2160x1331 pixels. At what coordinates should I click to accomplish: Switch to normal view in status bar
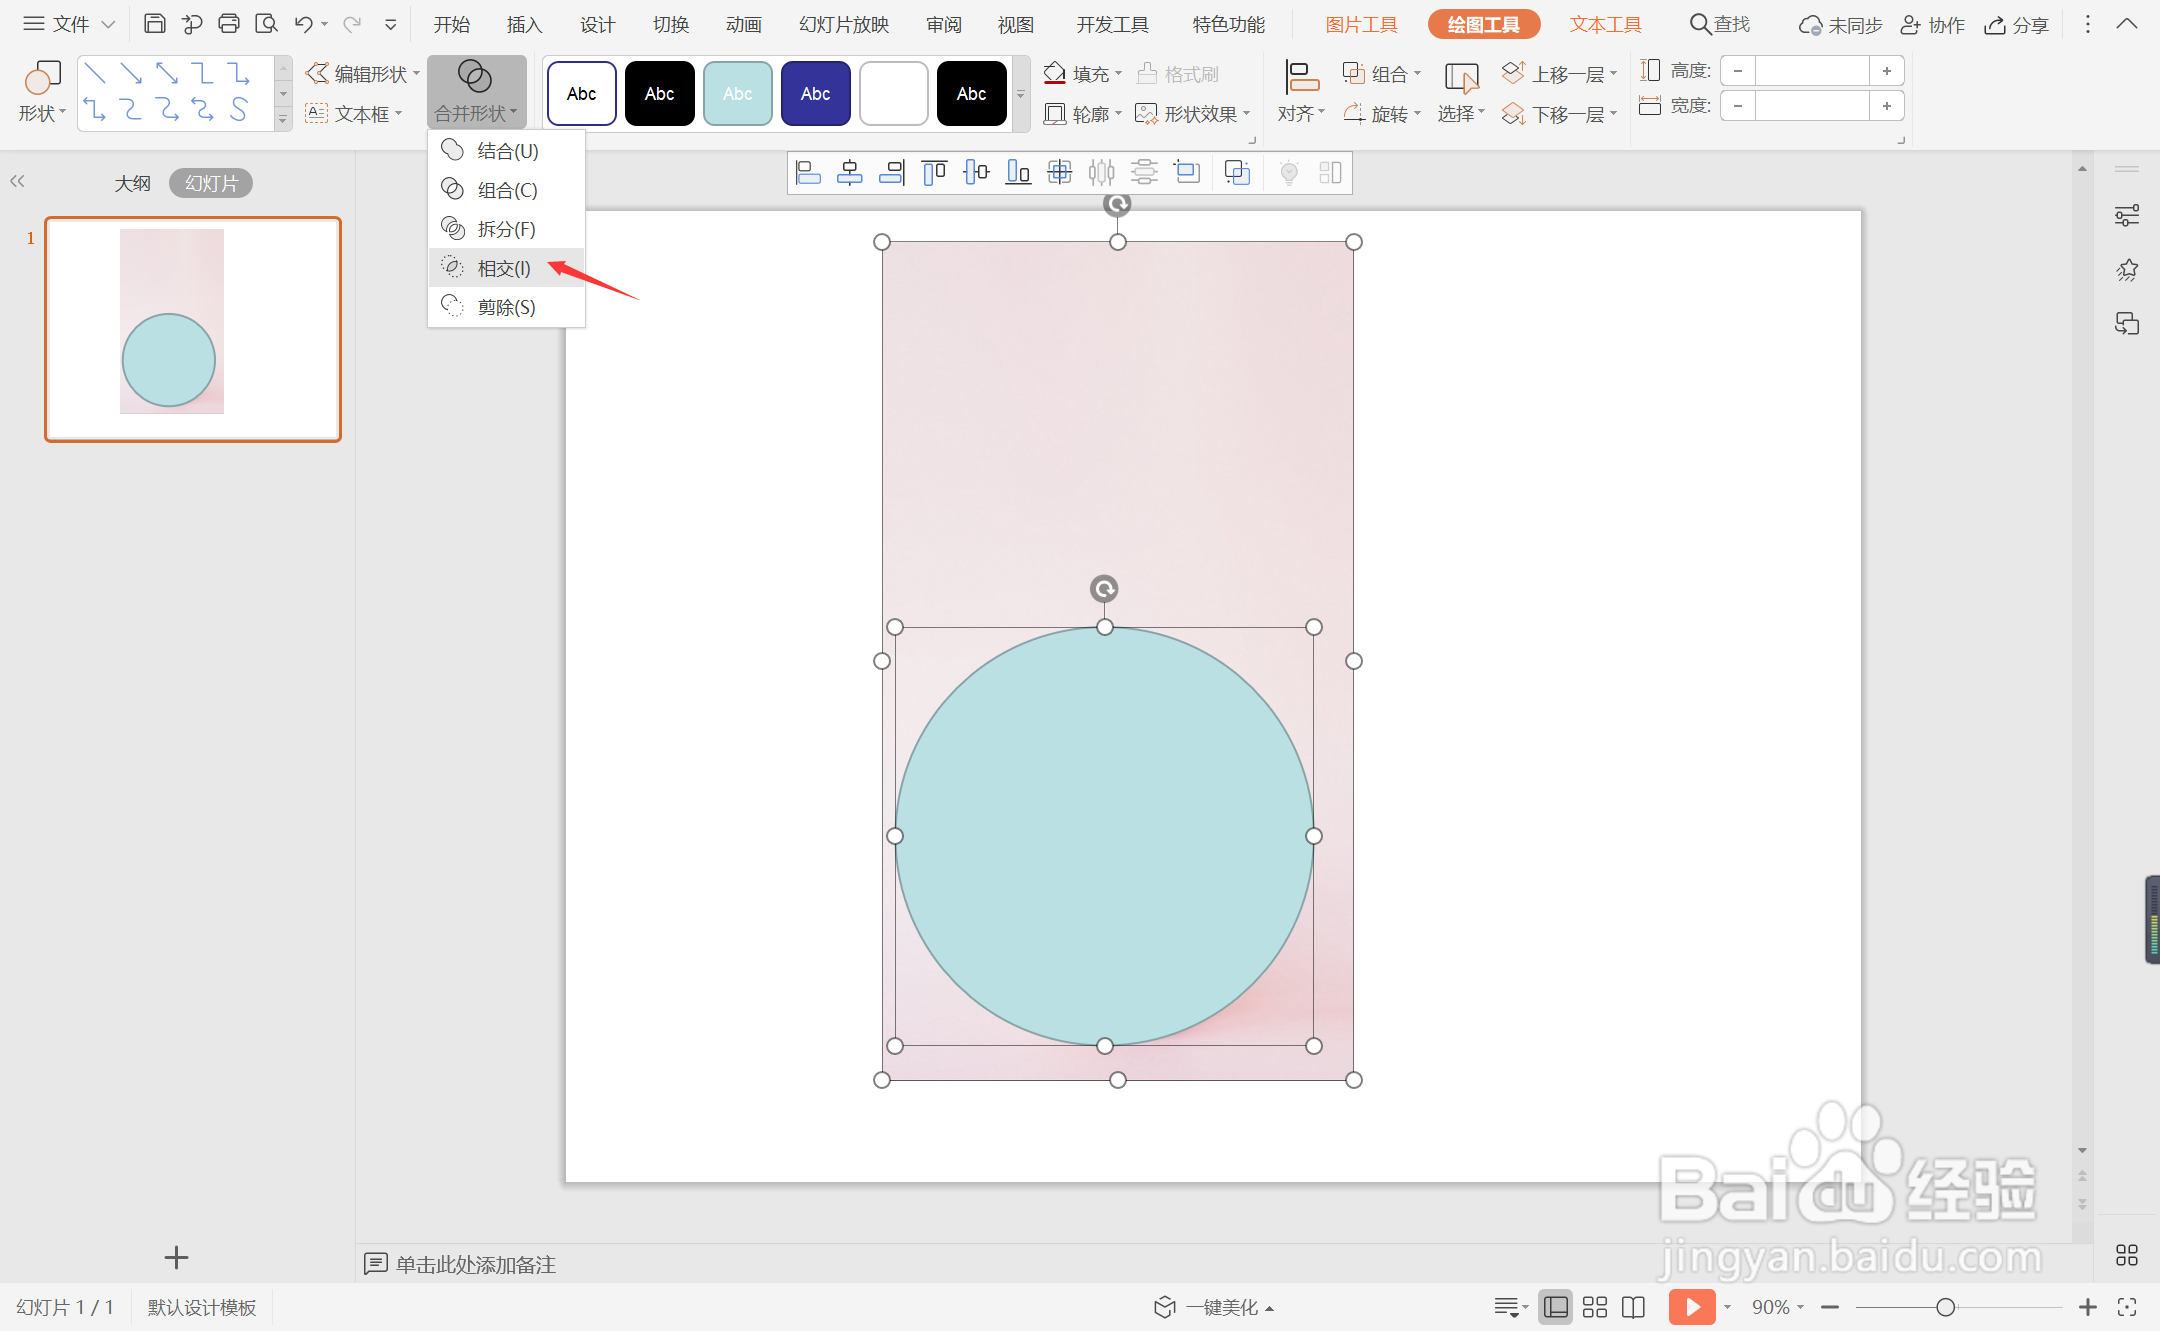pyautogui.click(x=1555, y=1307)
